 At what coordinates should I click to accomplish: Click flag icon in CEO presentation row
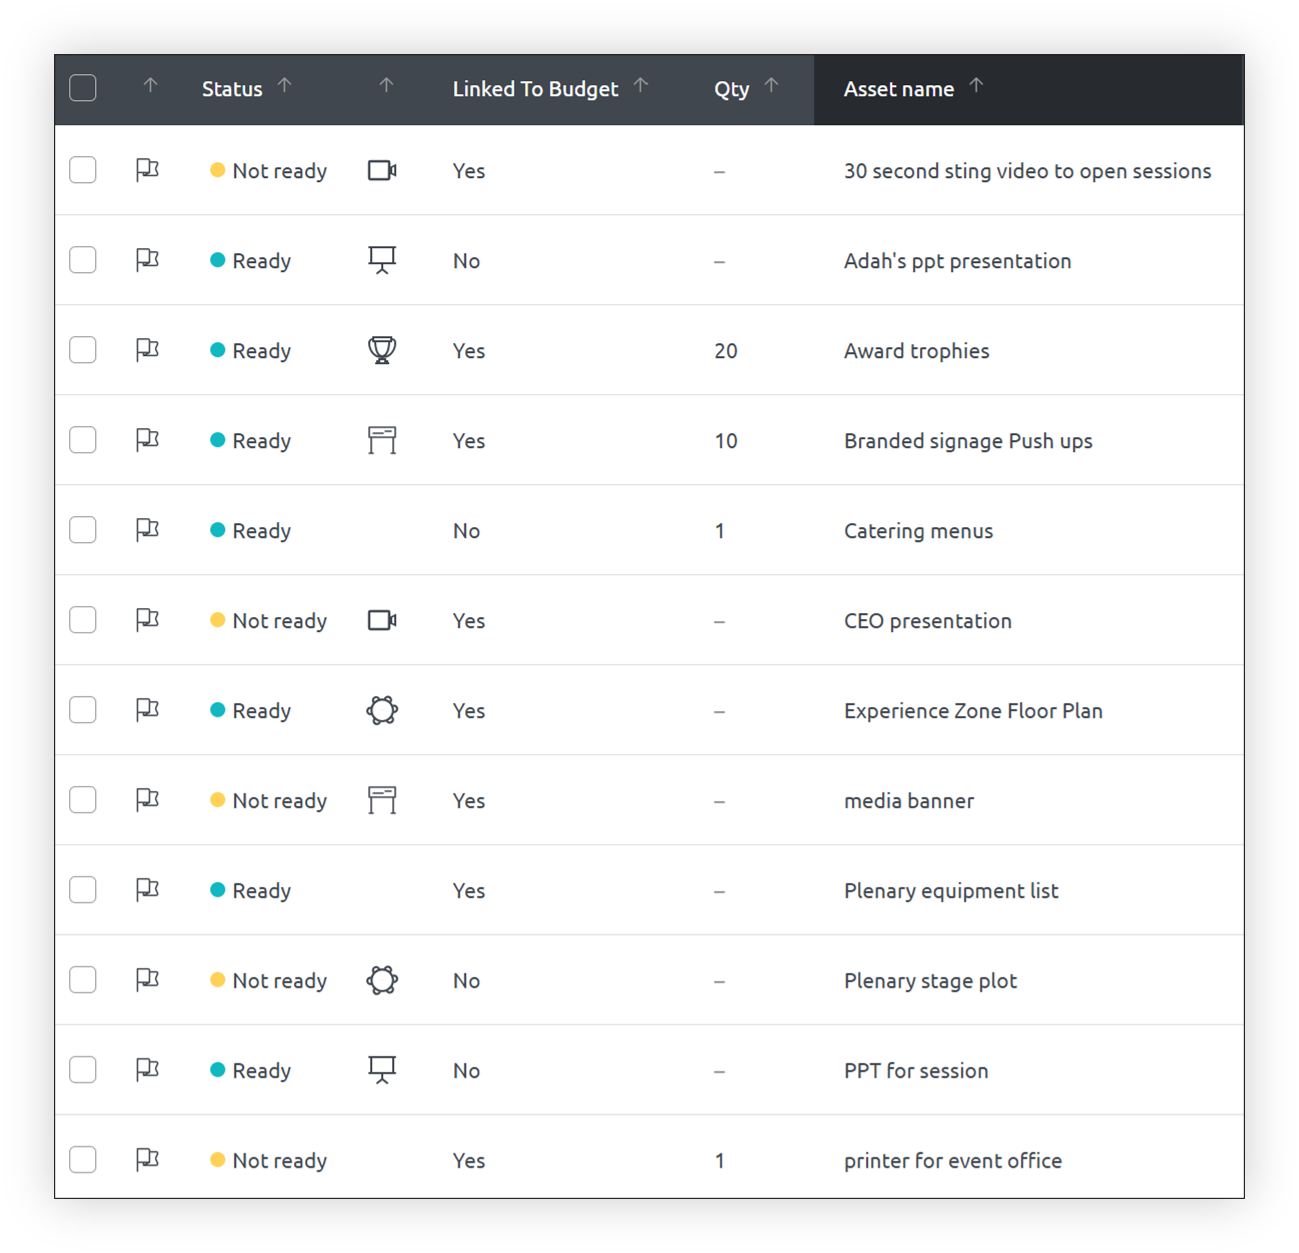click(147, 620)
